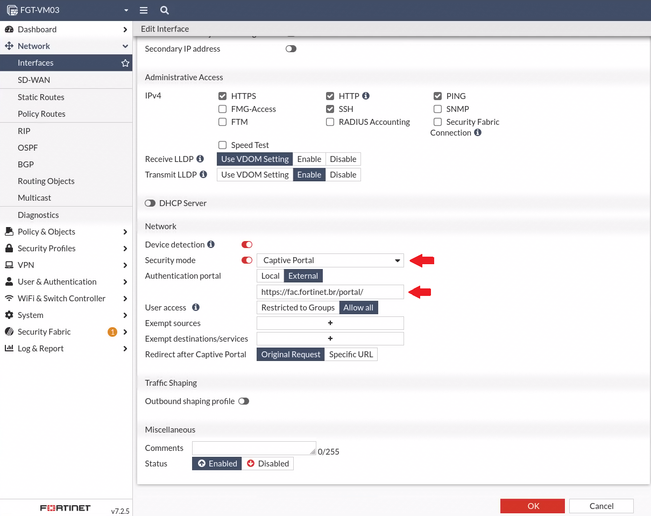
Task: Click the User & Authentication person icon
Action: tap(9, 281)
